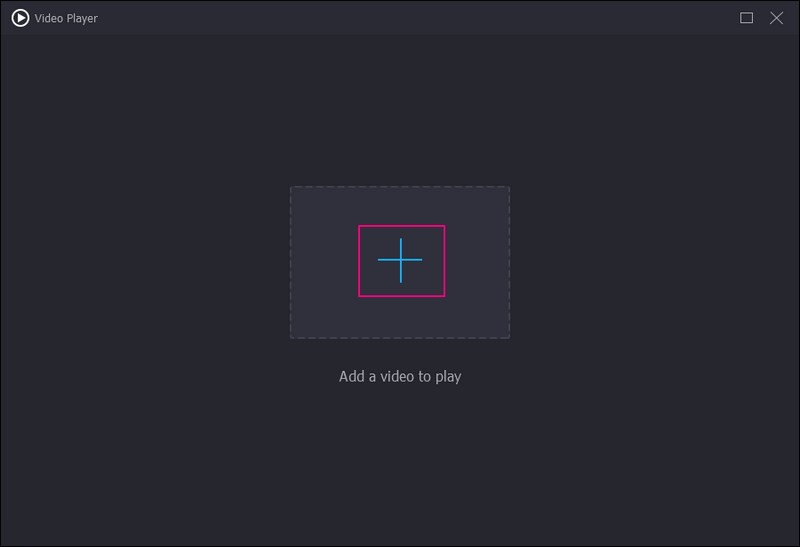Click the word "Add" in the hint text
Screen dimensions: 800x547
pyautogui.click(x=352, y=377)
